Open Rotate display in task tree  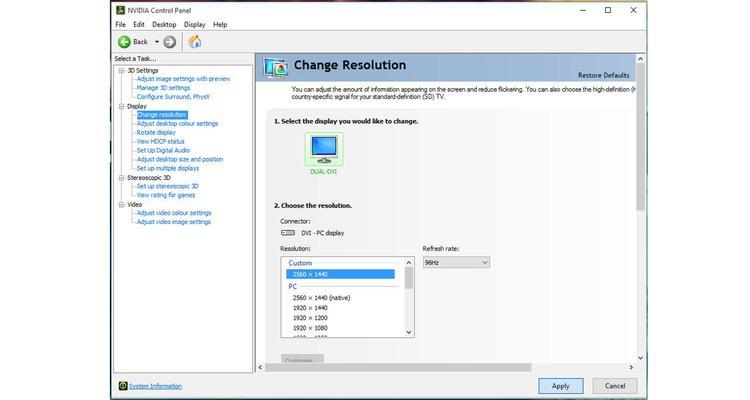(156, 132)
